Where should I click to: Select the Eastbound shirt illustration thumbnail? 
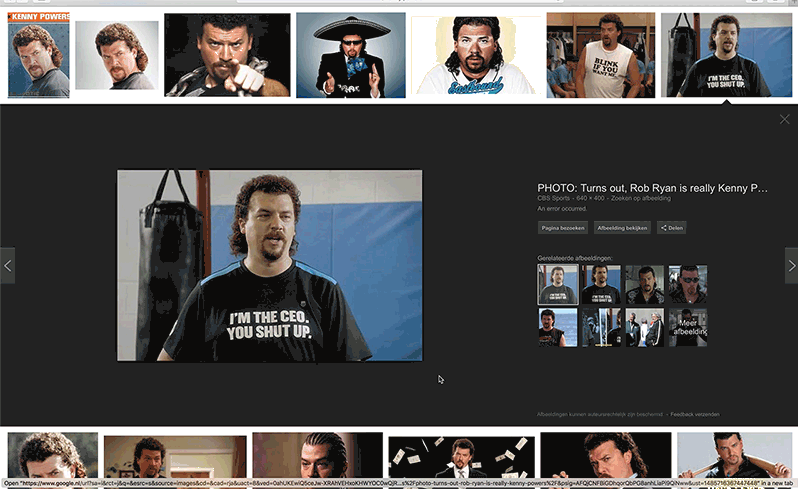475,55
